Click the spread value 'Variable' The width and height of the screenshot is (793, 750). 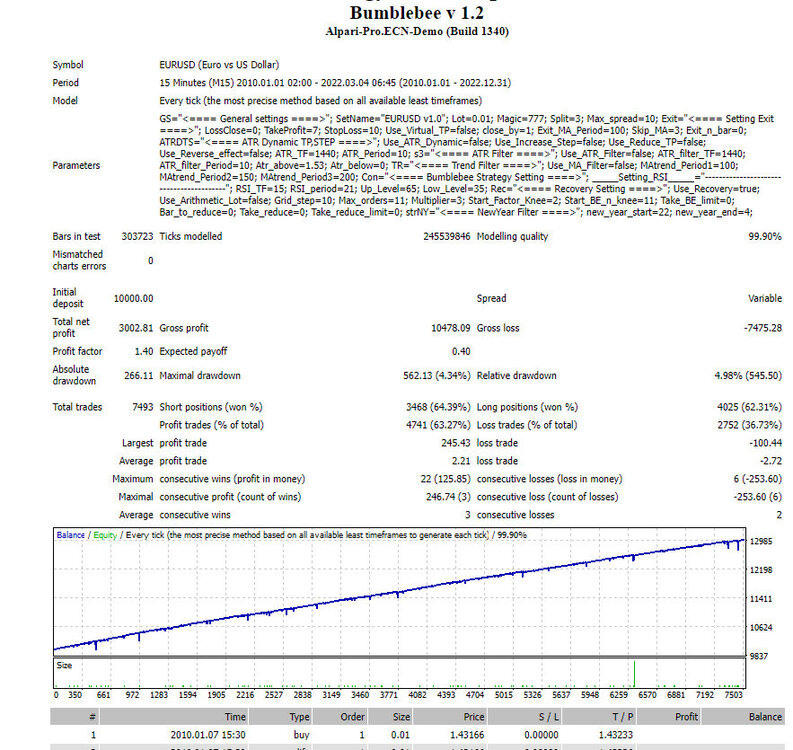pyautogui.click(x=765, y=298)
